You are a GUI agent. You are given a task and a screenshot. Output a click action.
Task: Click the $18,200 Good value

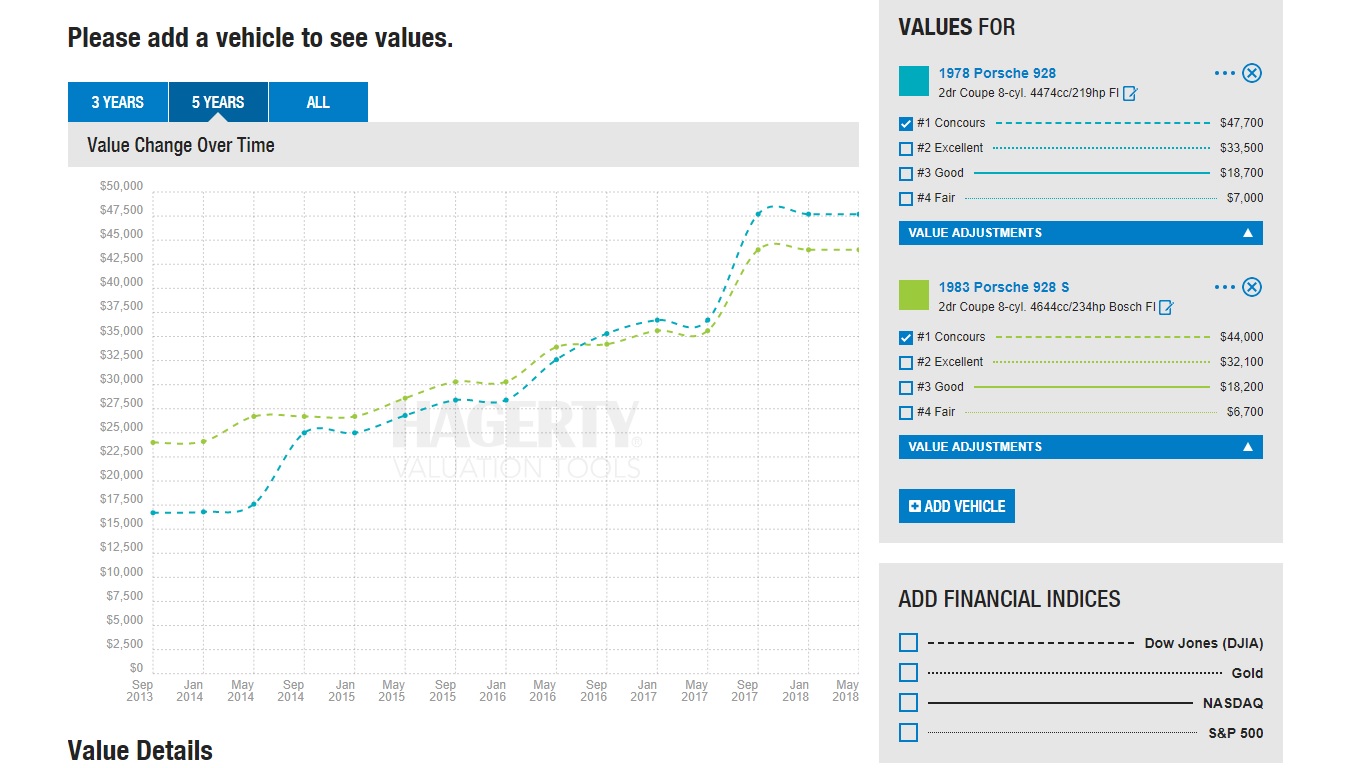pyautogui.click(x=1241, y=387)
